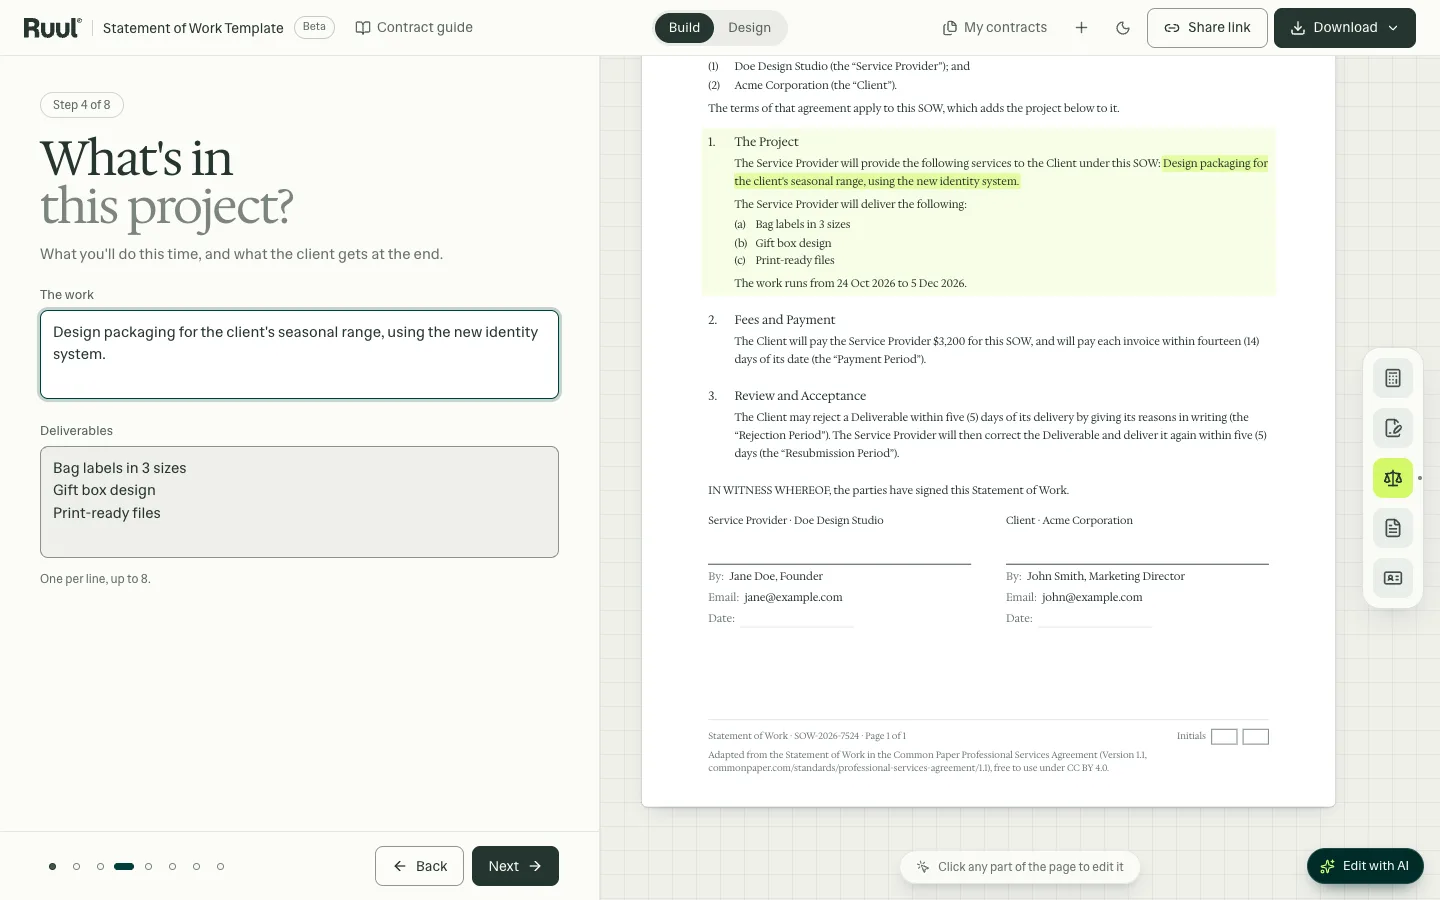Open the Contract guide
Image resolution: width=1440 pixels, height=900 pixels.
[414, 28]
